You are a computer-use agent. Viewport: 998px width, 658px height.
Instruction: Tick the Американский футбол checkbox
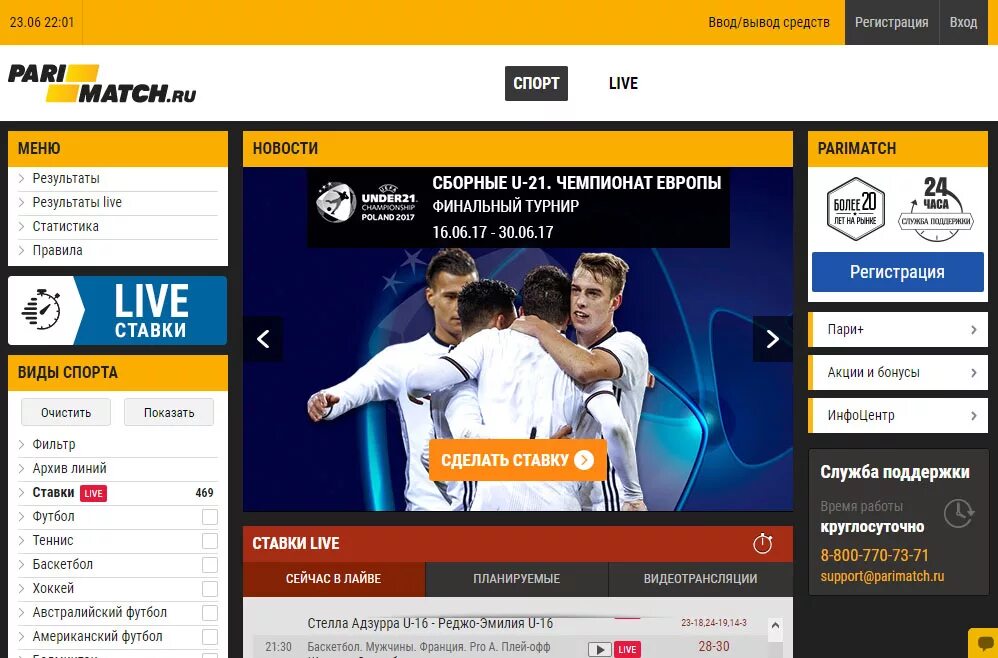point(209,637)
